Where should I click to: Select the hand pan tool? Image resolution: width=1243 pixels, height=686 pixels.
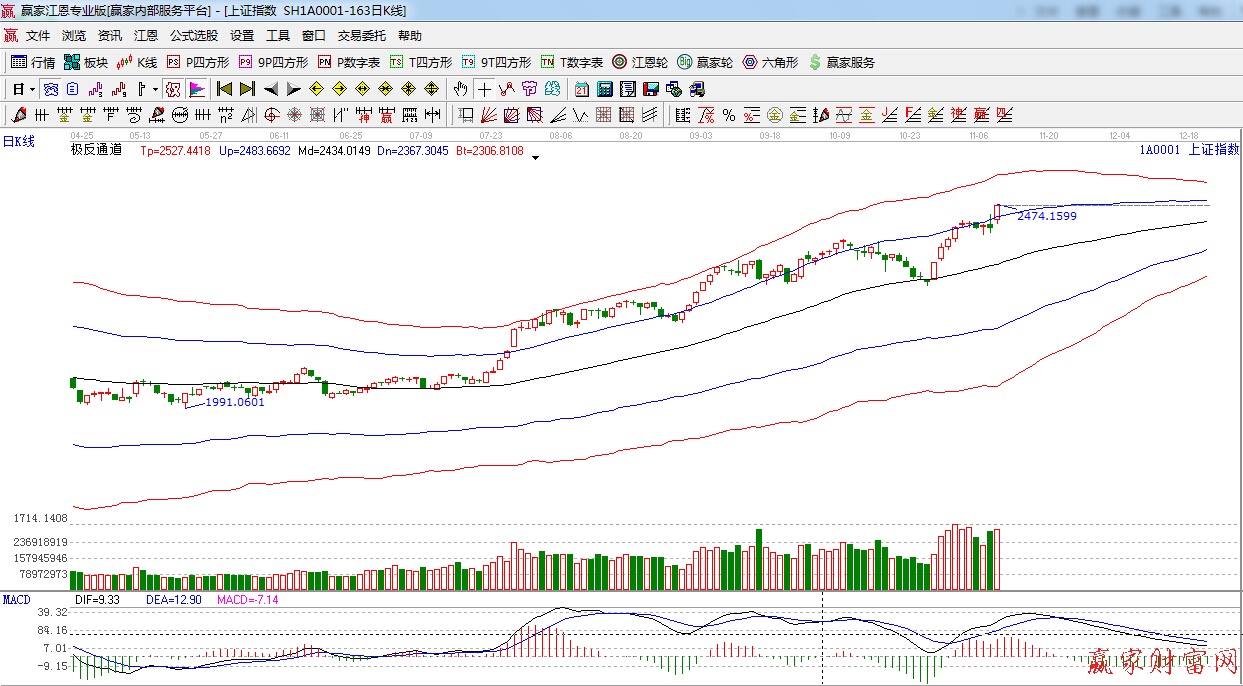tap(460, 89)
